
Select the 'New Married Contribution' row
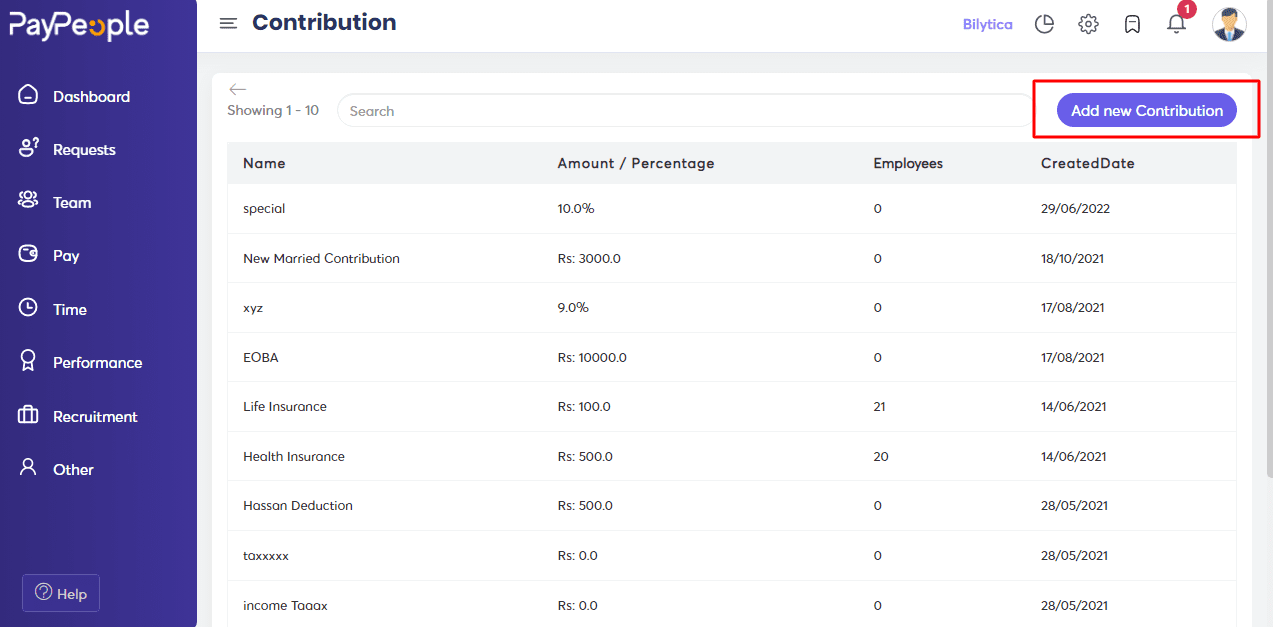click(732, 258)
